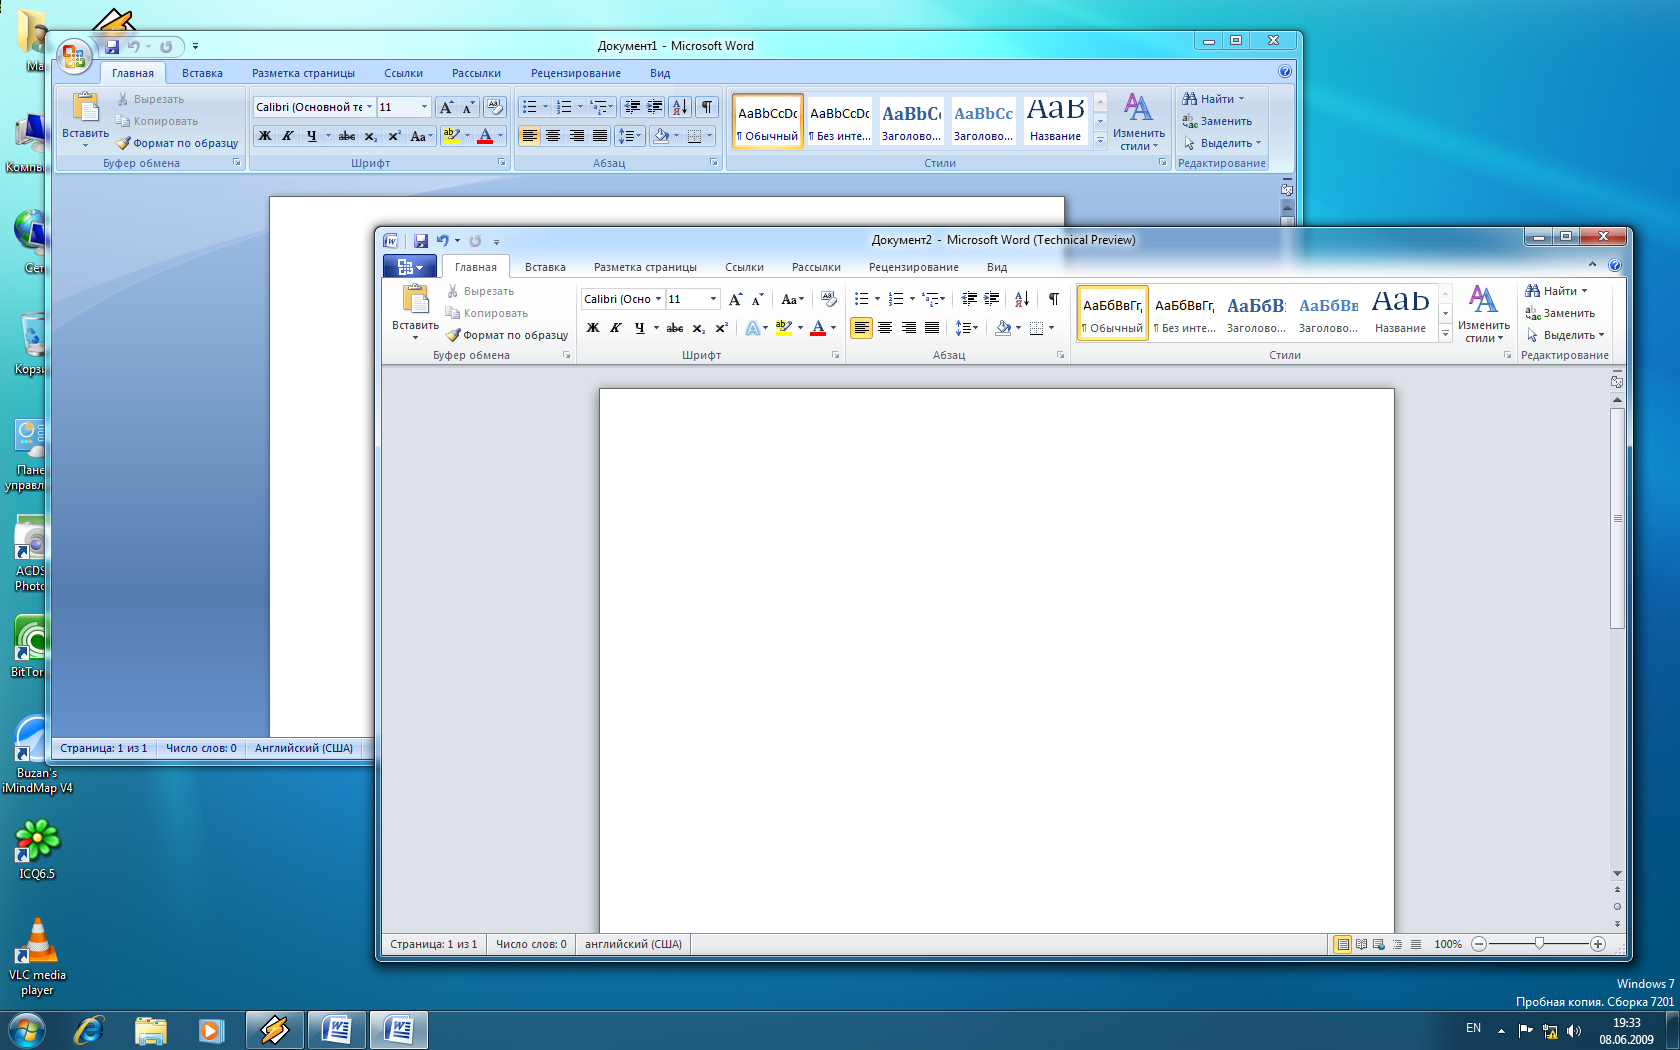Toggle Show paragraph marks (¶) in Документ2

[1053, 299]
